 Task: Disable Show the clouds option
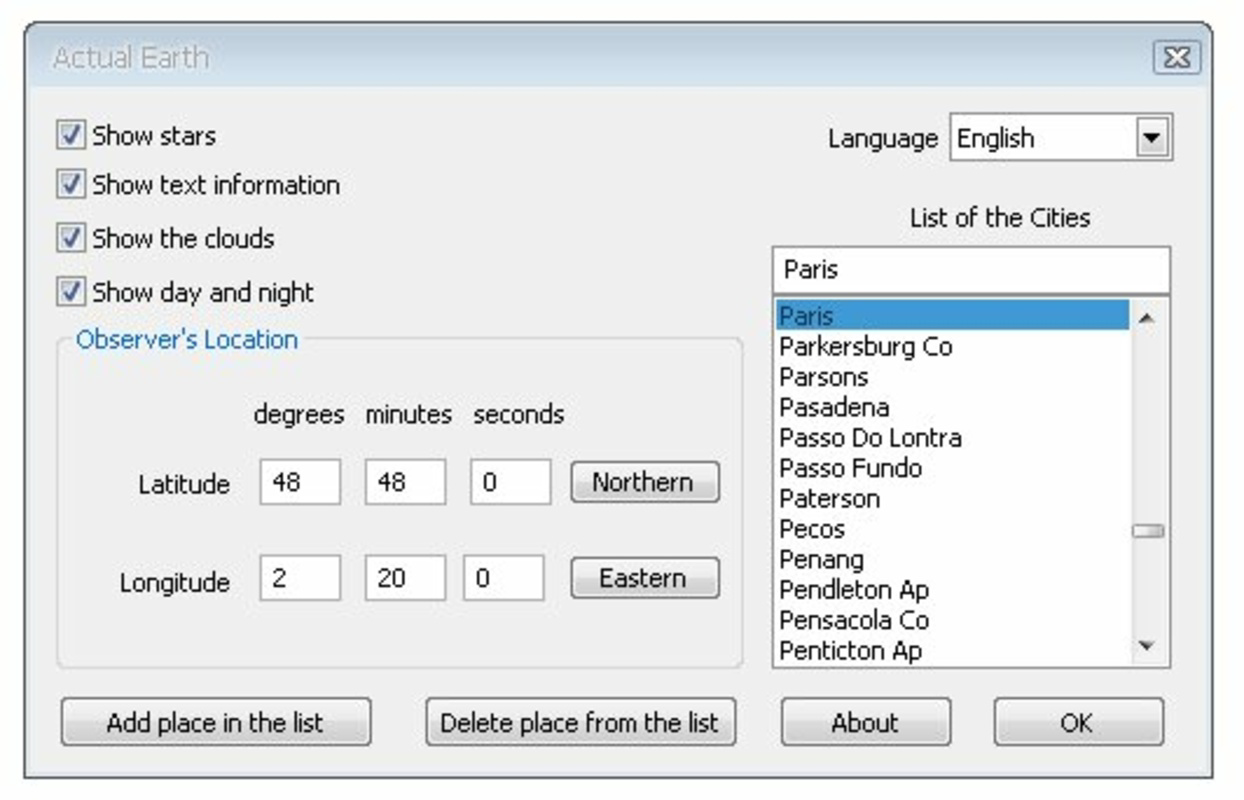click(70, 238)
